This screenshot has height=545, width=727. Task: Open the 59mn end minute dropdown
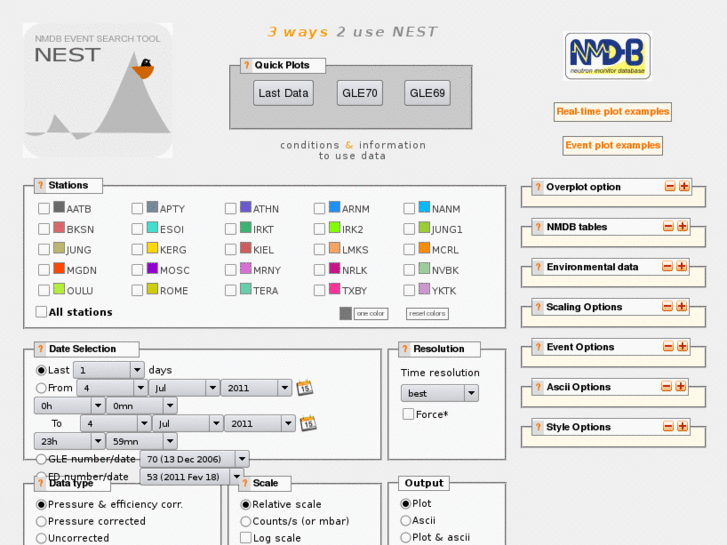[141, 441]
